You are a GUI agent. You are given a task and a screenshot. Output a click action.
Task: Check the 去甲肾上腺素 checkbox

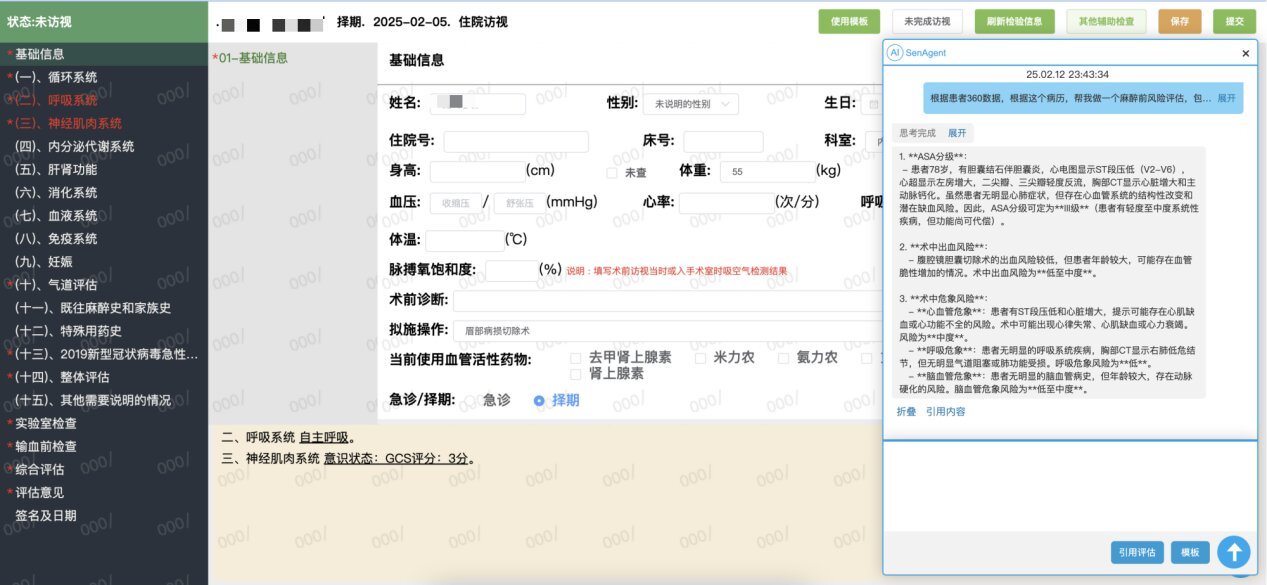[575, 357]
